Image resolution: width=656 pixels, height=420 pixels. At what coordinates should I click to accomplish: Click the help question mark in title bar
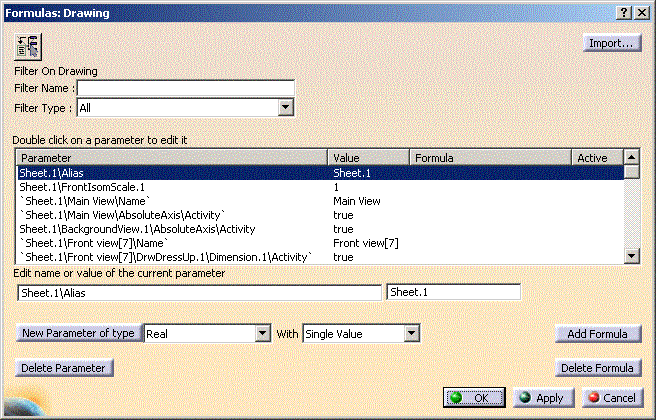point(625,12)
